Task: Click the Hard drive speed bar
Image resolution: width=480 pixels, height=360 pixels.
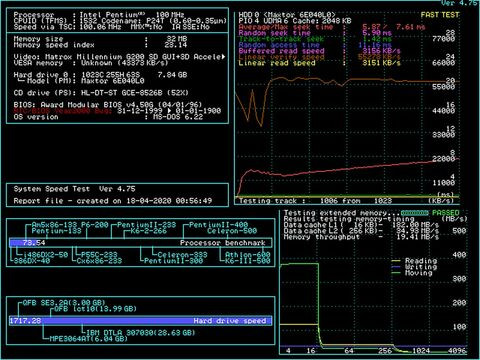Action: 140,321
